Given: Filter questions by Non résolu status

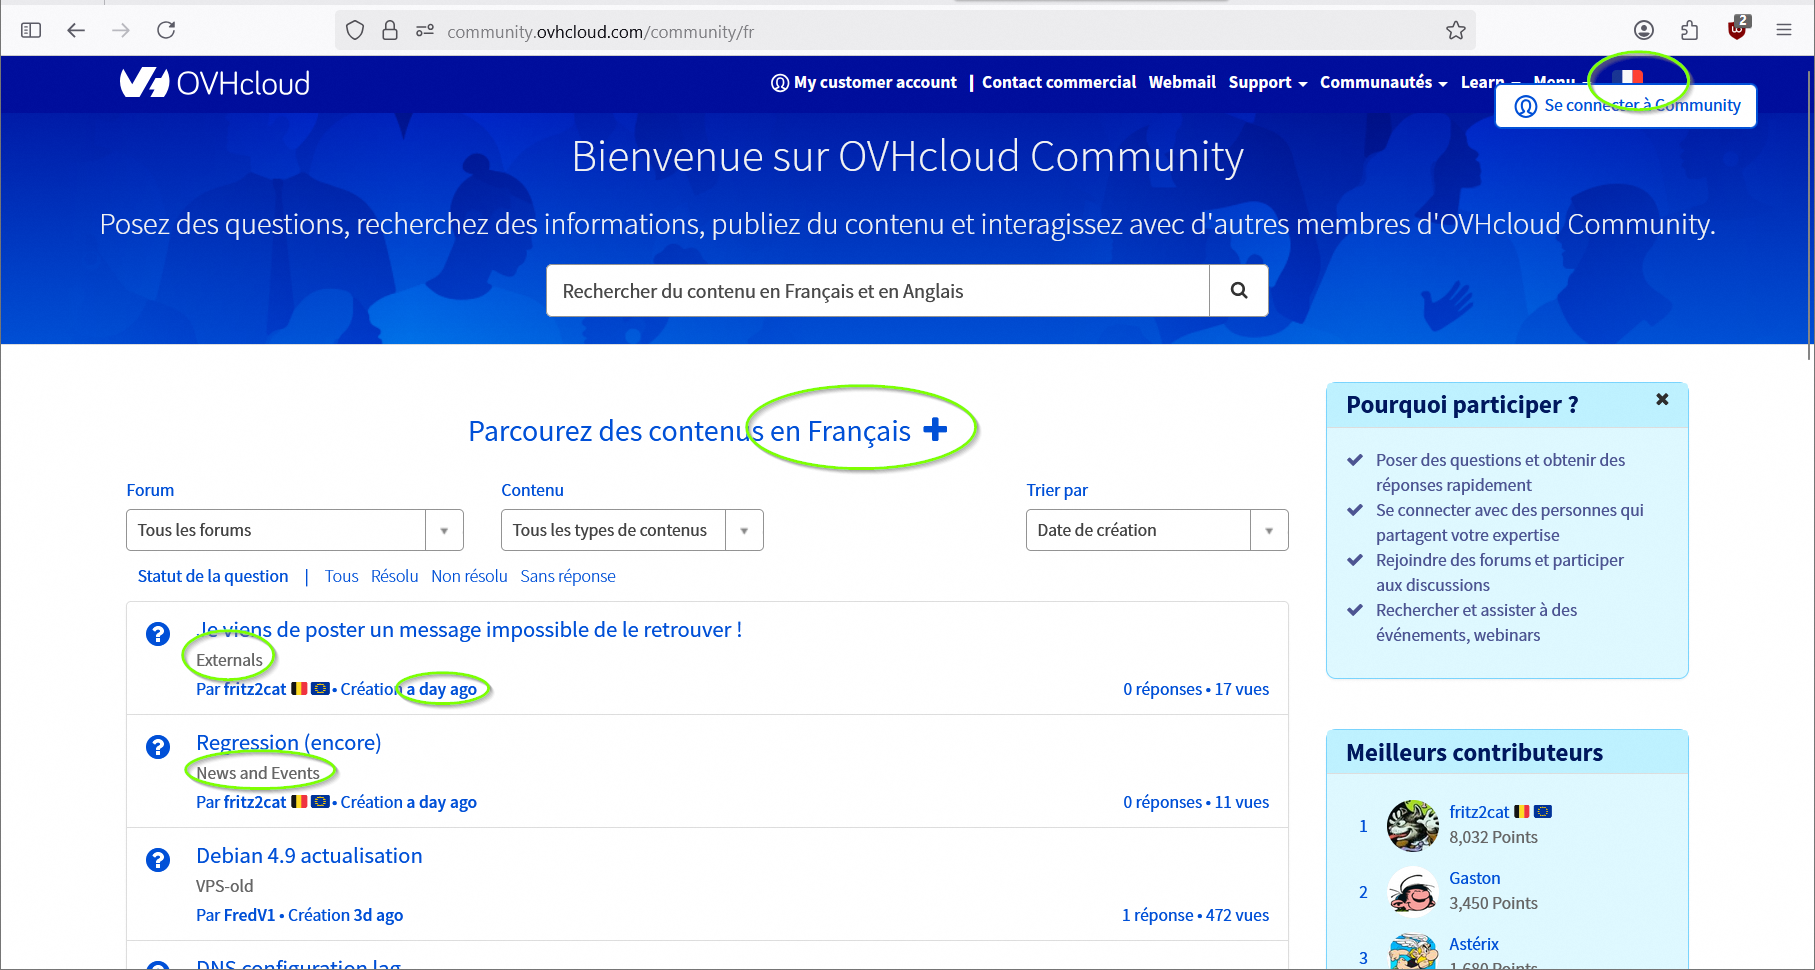Looking at the screenshot, I should (x=469, y=576).
